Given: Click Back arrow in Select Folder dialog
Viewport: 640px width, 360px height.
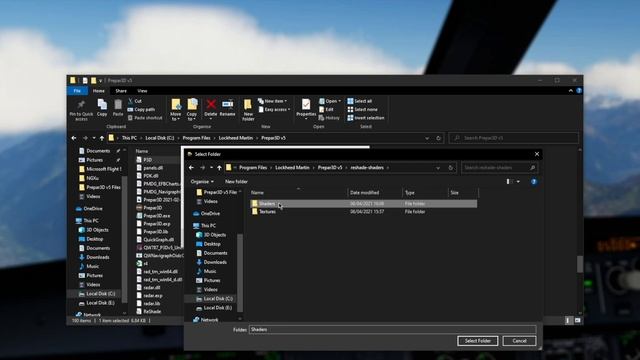Looking at the screenshot, I should click(x=191, y=168).
